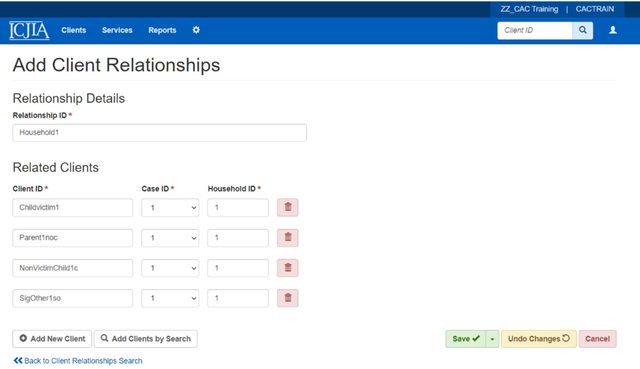Focus the Relationship ID field
The width and height of the screenshot is (640, 369).
[x=160, y=133]
